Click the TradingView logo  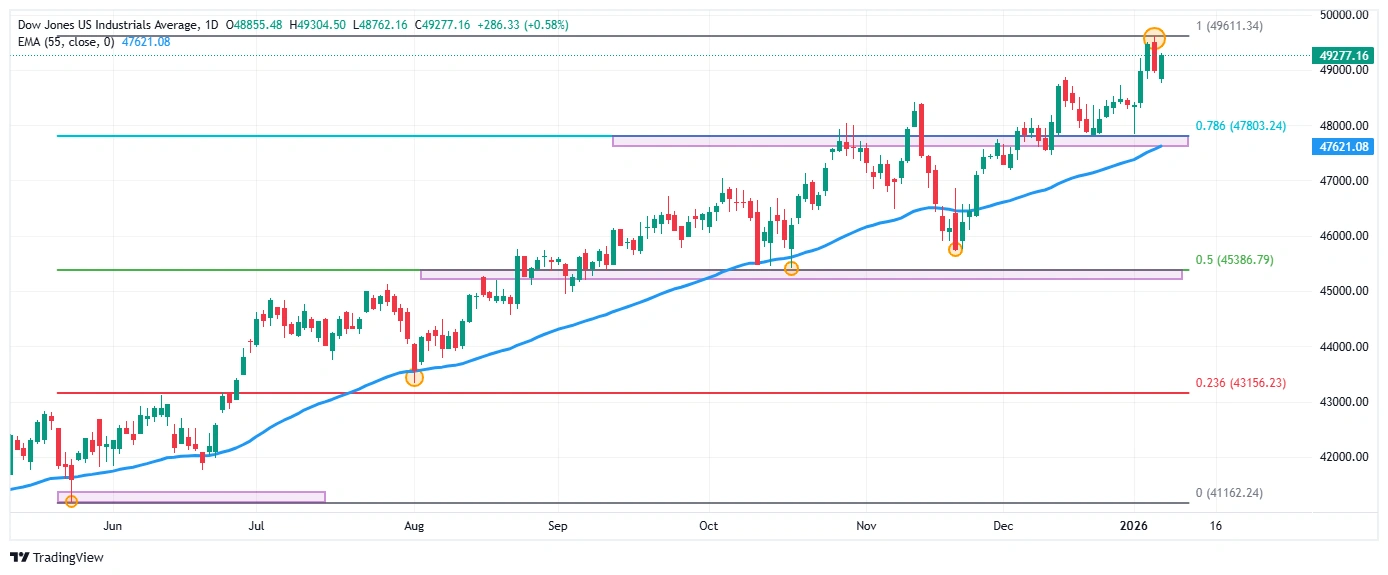pos(57,557)
